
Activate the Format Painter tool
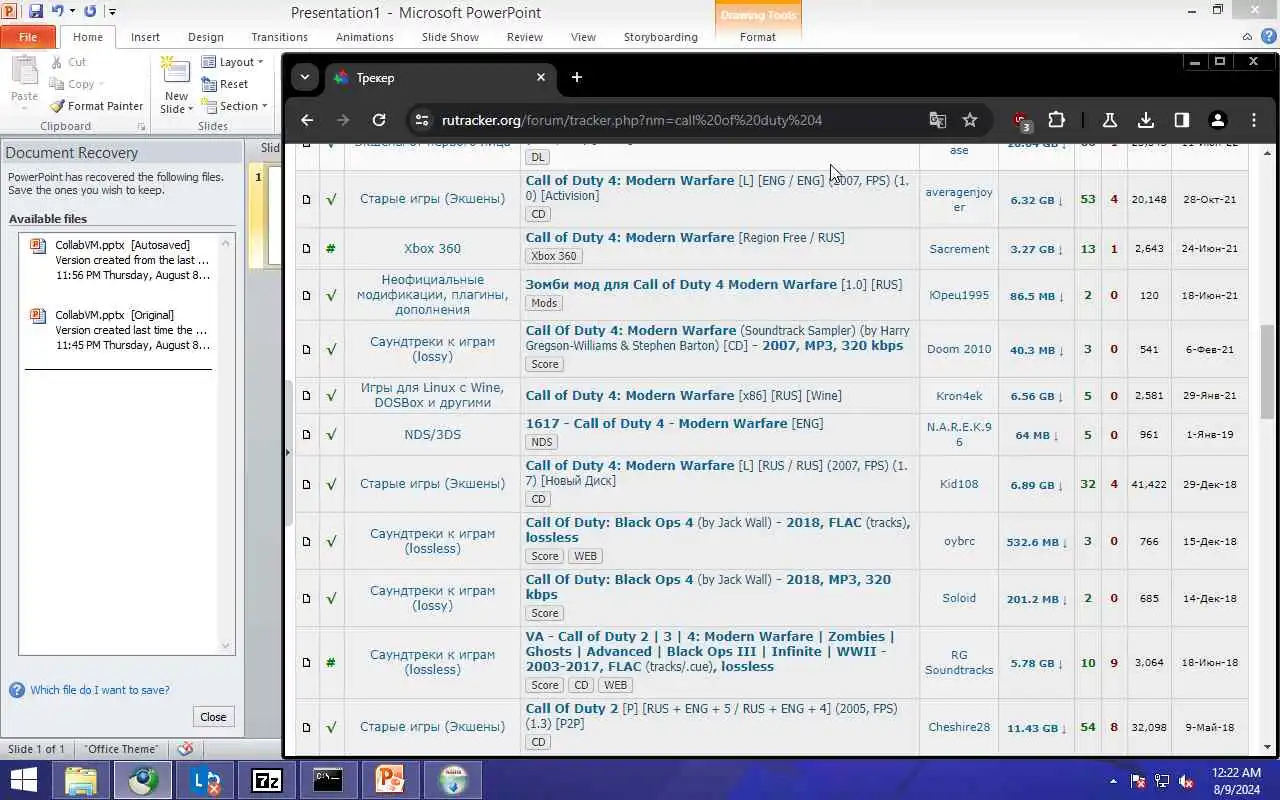(x=96, y=106)
